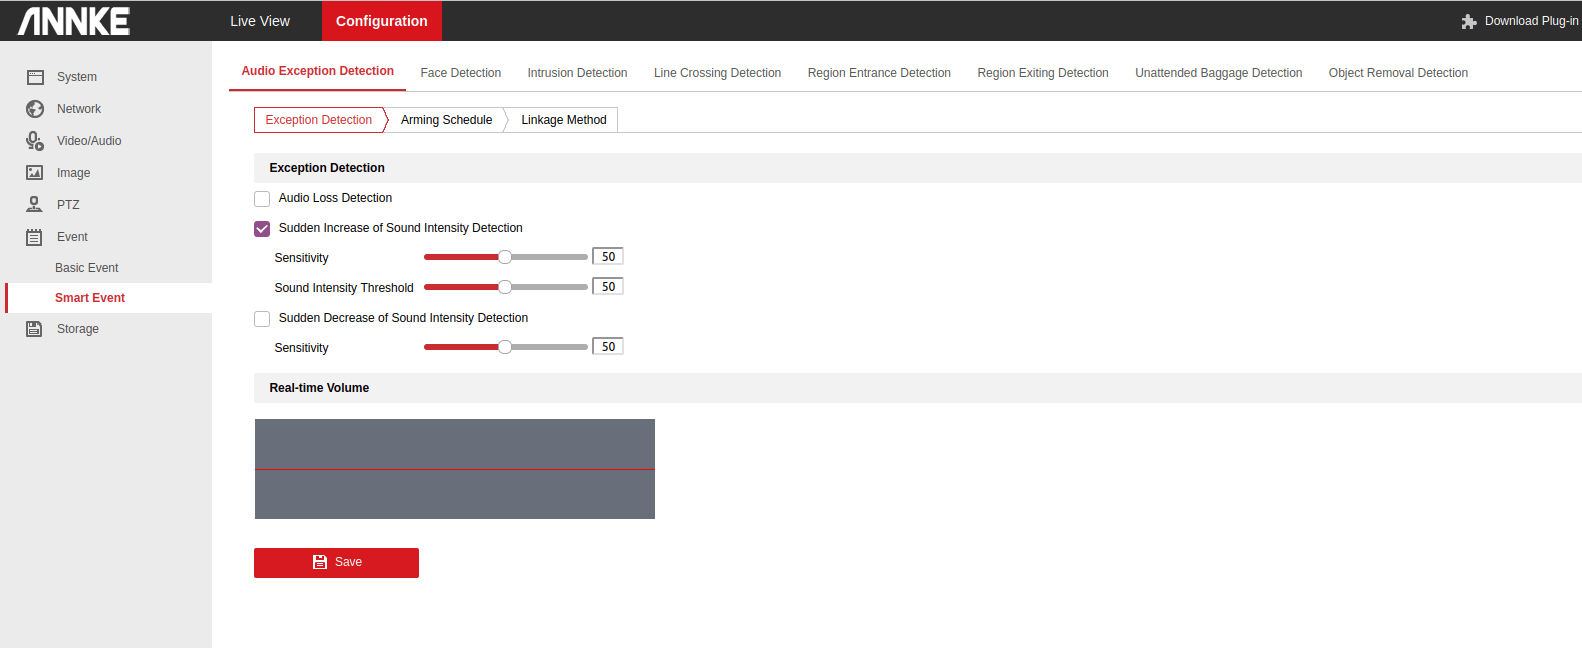This screenshot has height=648, width=1582.
Task: Click the Download Plug-in link
Action: click(1531, 21)
